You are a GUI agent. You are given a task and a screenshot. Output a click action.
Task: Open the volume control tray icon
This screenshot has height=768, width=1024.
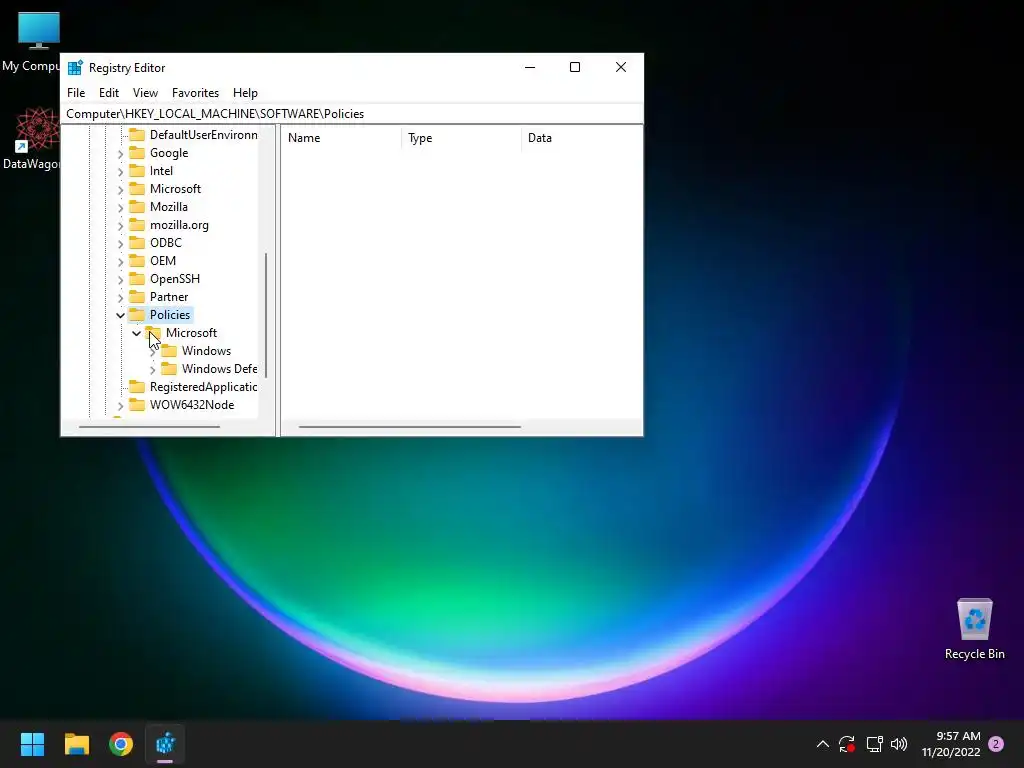click(x=899, y=744)
